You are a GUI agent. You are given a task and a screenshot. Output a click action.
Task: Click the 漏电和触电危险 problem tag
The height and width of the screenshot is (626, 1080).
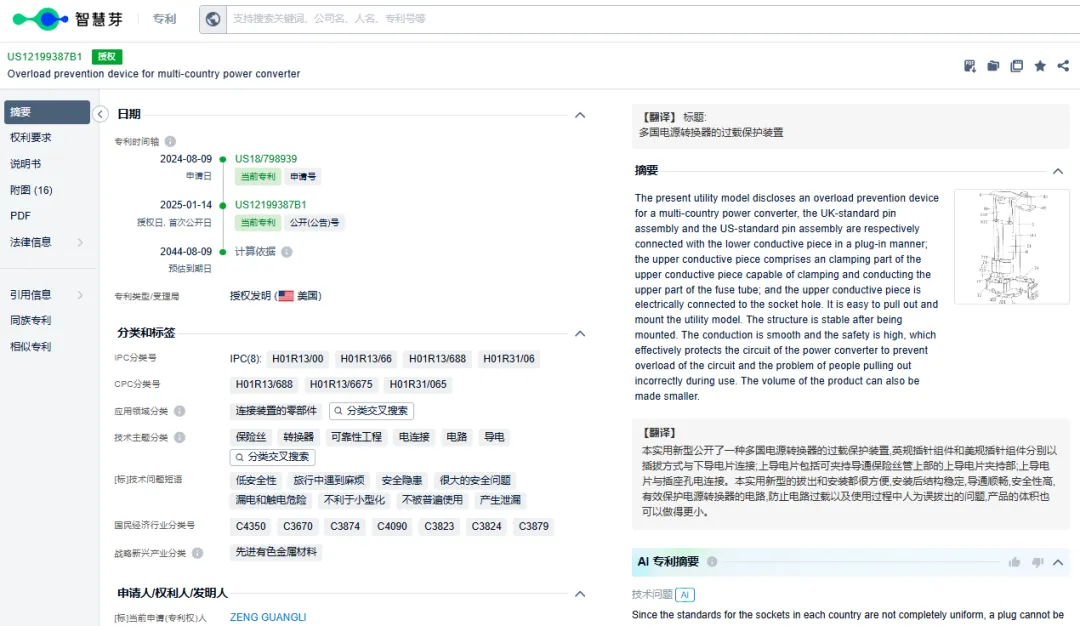271,500
